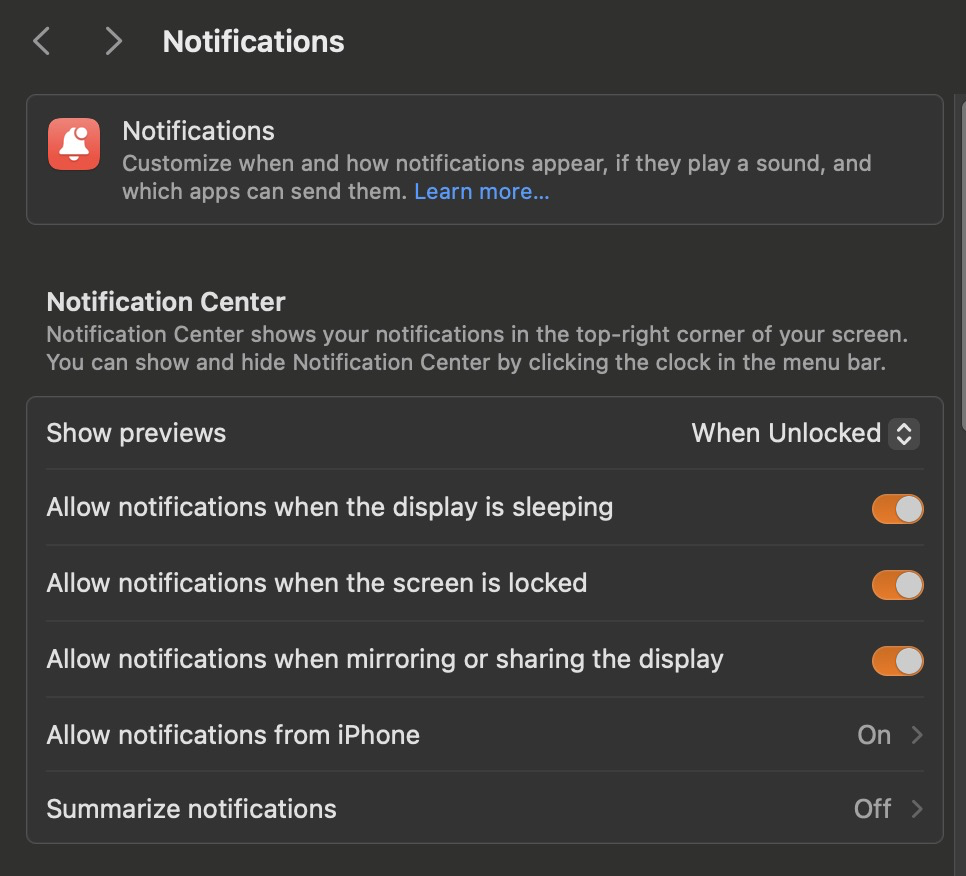Disable notifications when the screen is locked

point(897,585)
